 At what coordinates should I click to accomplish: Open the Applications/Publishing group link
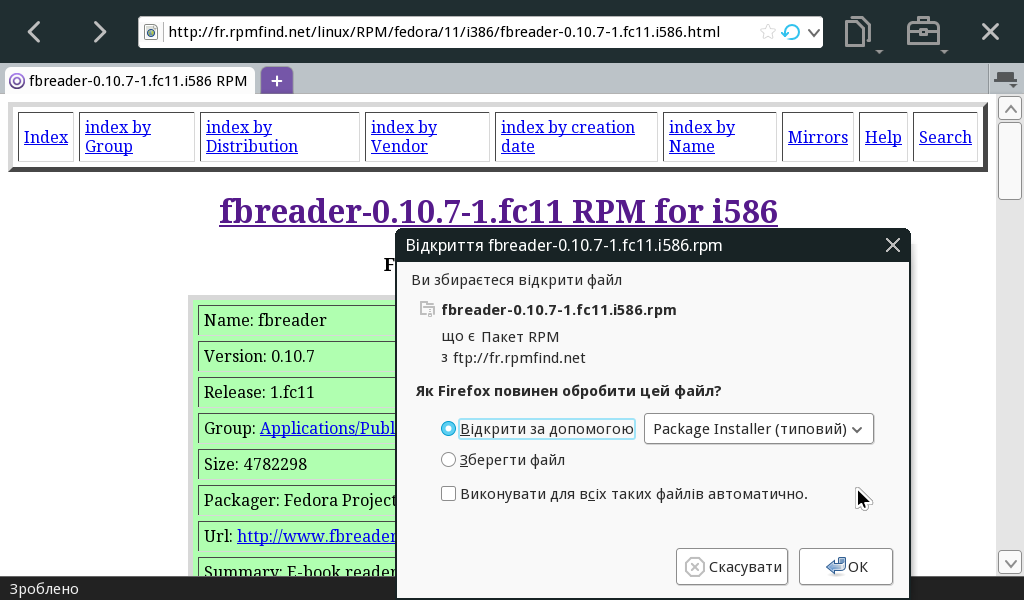(328, 428)
